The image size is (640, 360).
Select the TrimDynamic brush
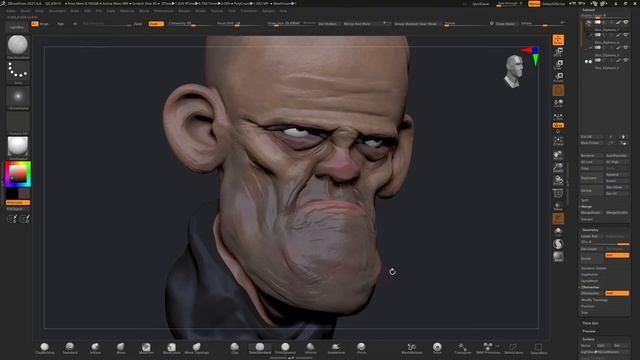point(285,348)
